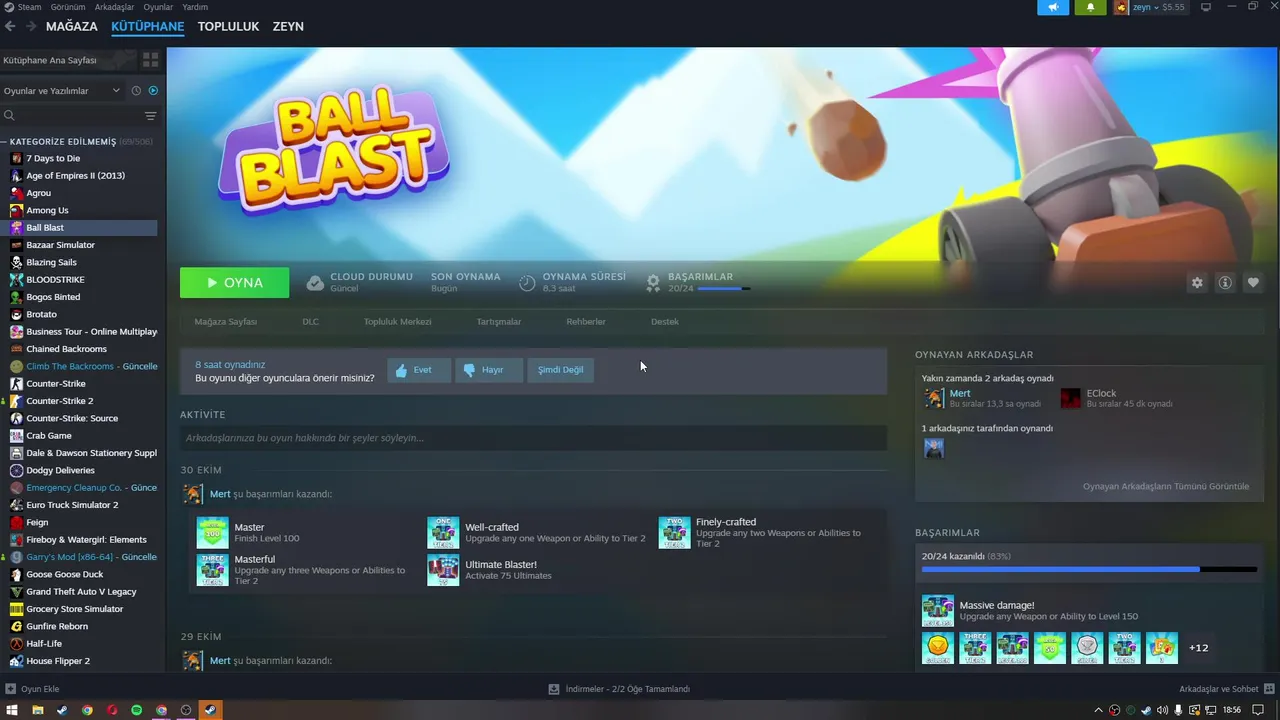1280x720 pixels.
Task: Open advanced filter options icon
Action: point(150,116)
